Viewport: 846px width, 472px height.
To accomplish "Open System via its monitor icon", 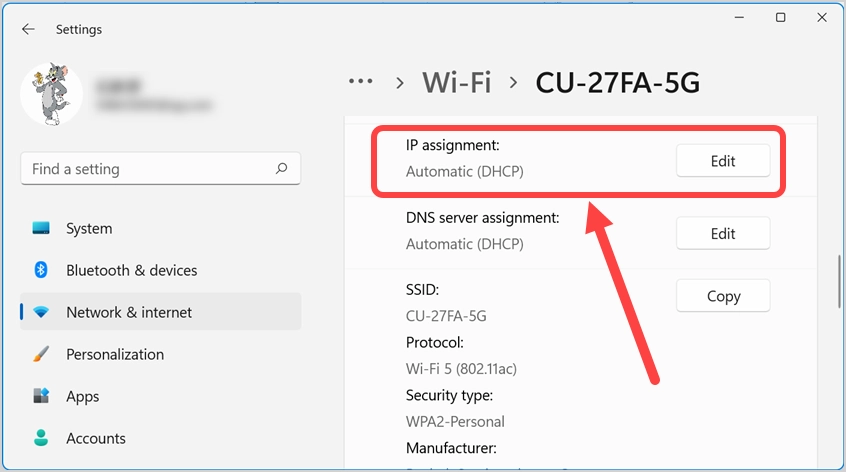I will (41, 228).
